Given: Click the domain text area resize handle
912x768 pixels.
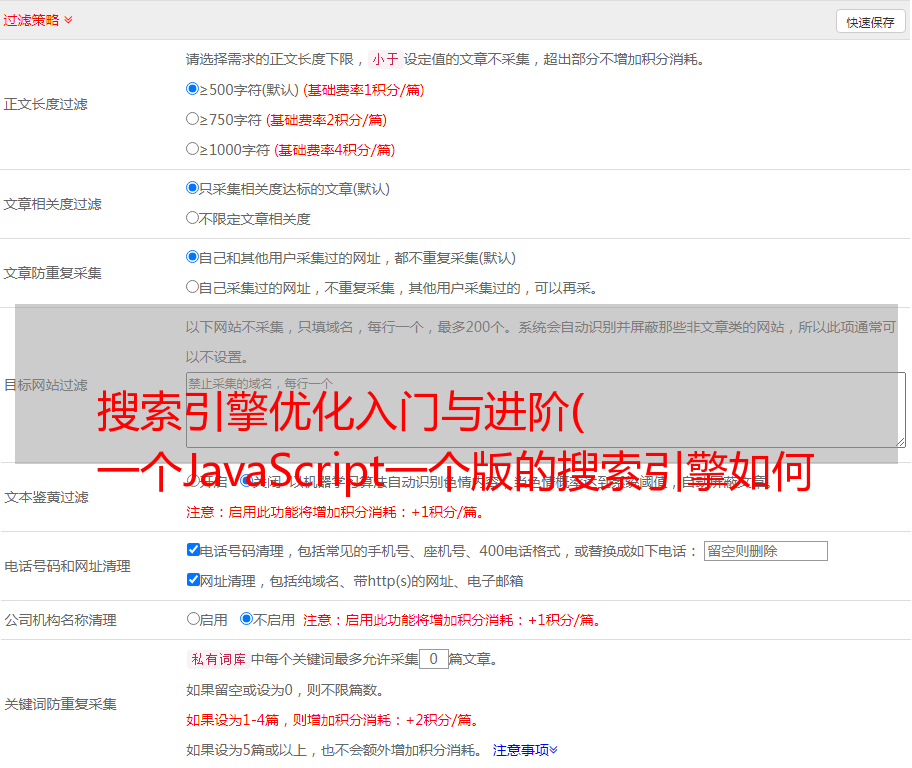Looking at the screenshot, I should click(900, 442).
